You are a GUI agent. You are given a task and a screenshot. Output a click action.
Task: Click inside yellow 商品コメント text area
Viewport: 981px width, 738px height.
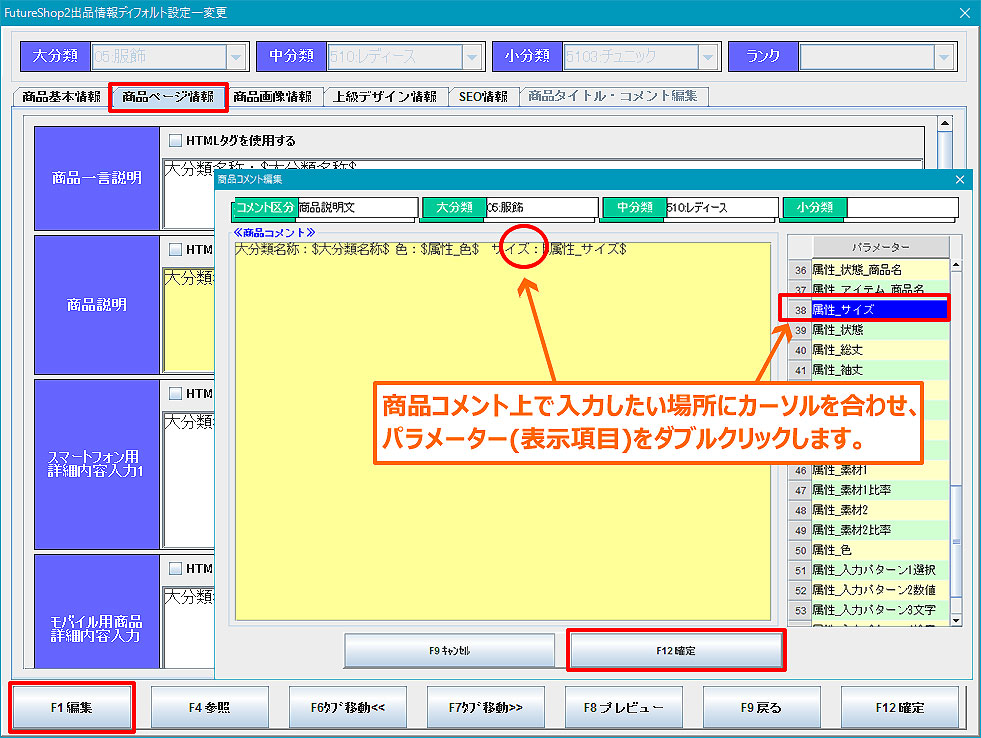point(500,450)
